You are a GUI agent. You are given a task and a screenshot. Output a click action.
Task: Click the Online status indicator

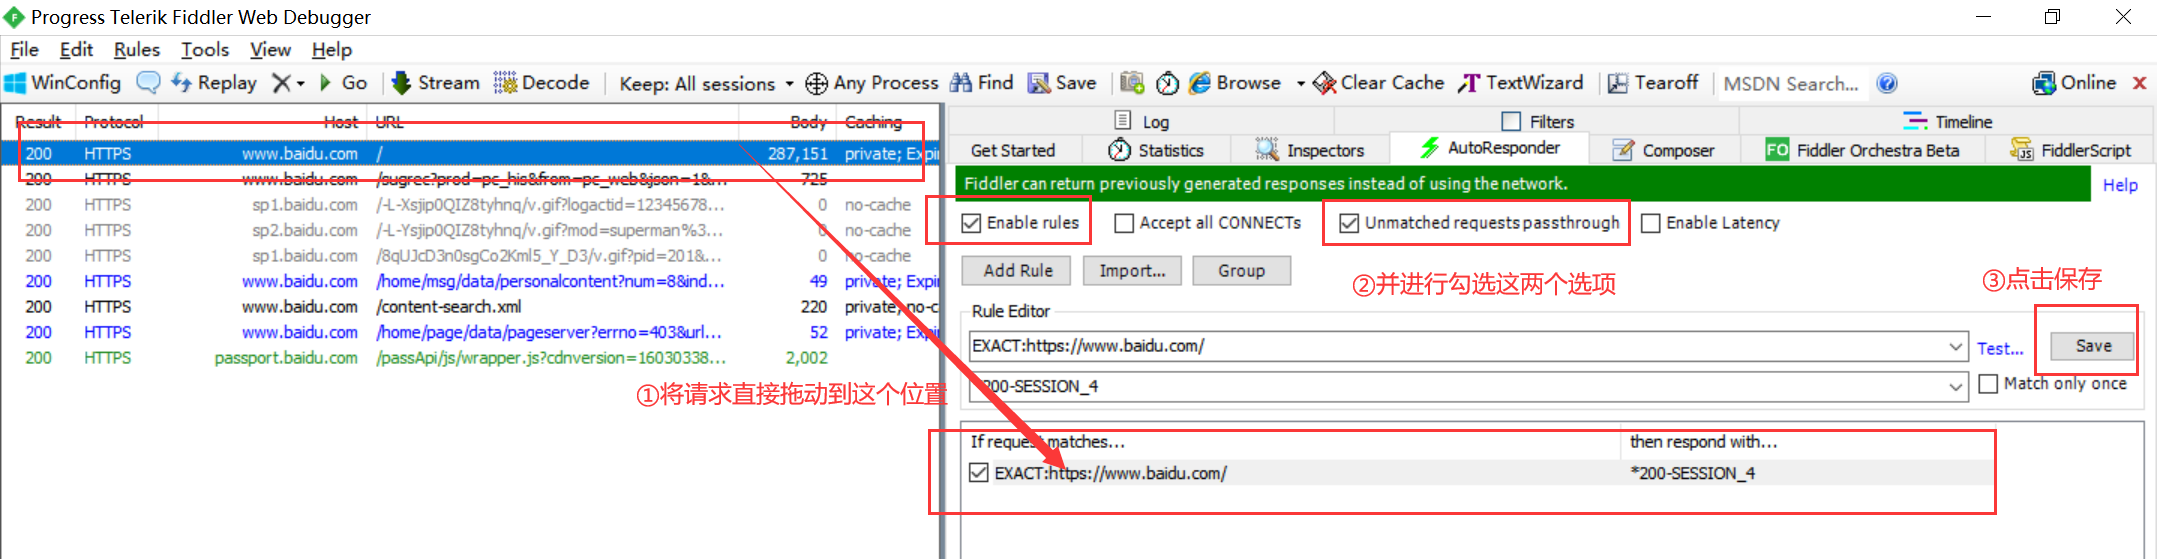[x=2074, y=83]
